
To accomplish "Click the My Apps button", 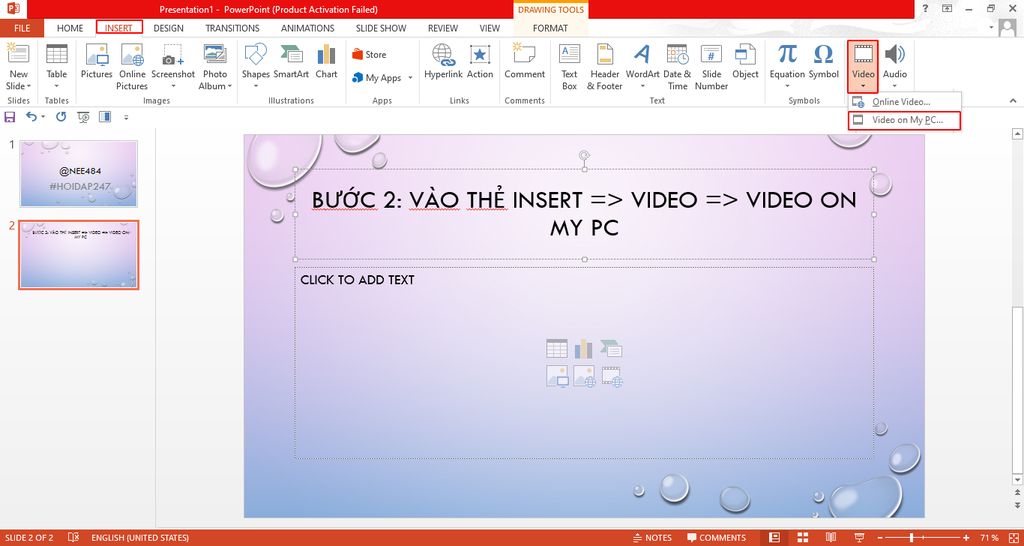I will (377, 78).
